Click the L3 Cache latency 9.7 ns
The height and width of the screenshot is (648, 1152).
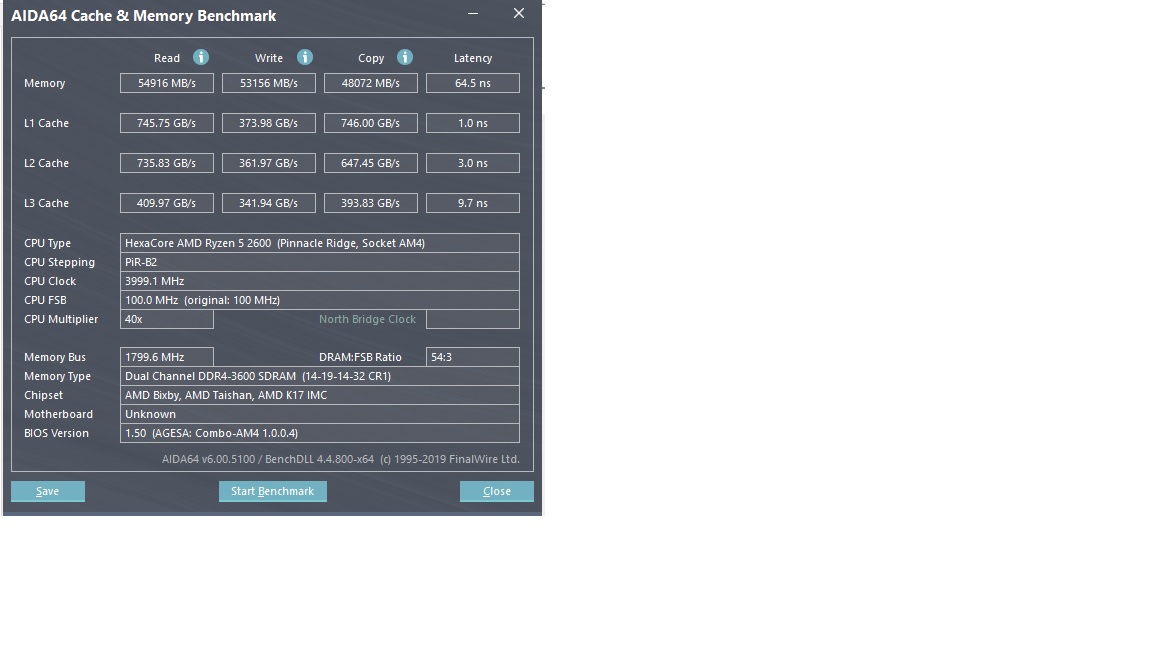coord(473,203)
